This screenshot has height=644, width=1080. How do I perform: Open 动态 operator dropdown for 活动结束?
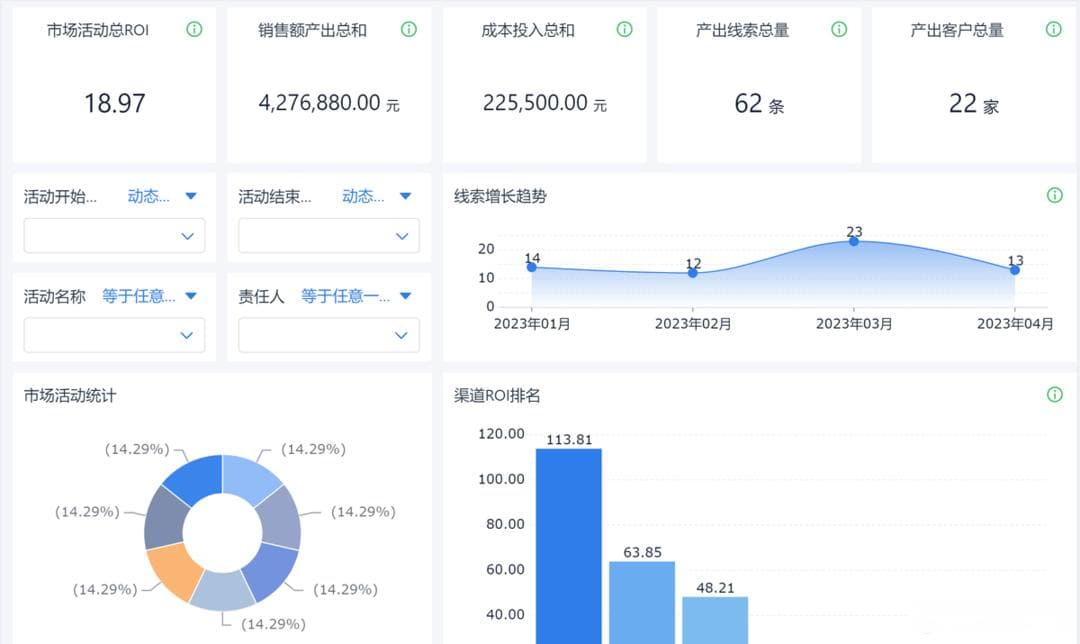point(377,196)
